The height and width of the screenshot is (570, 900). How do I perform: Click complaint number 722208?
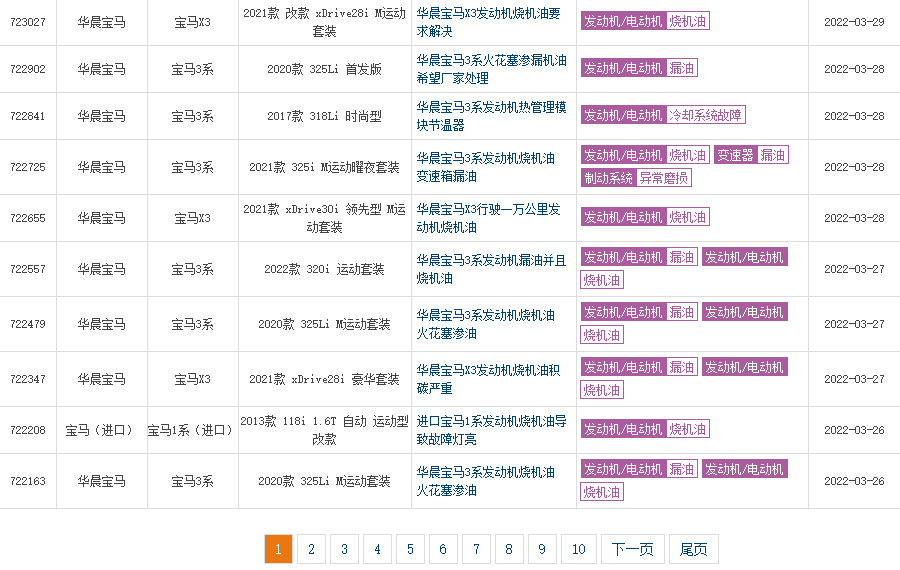(28, 431)
